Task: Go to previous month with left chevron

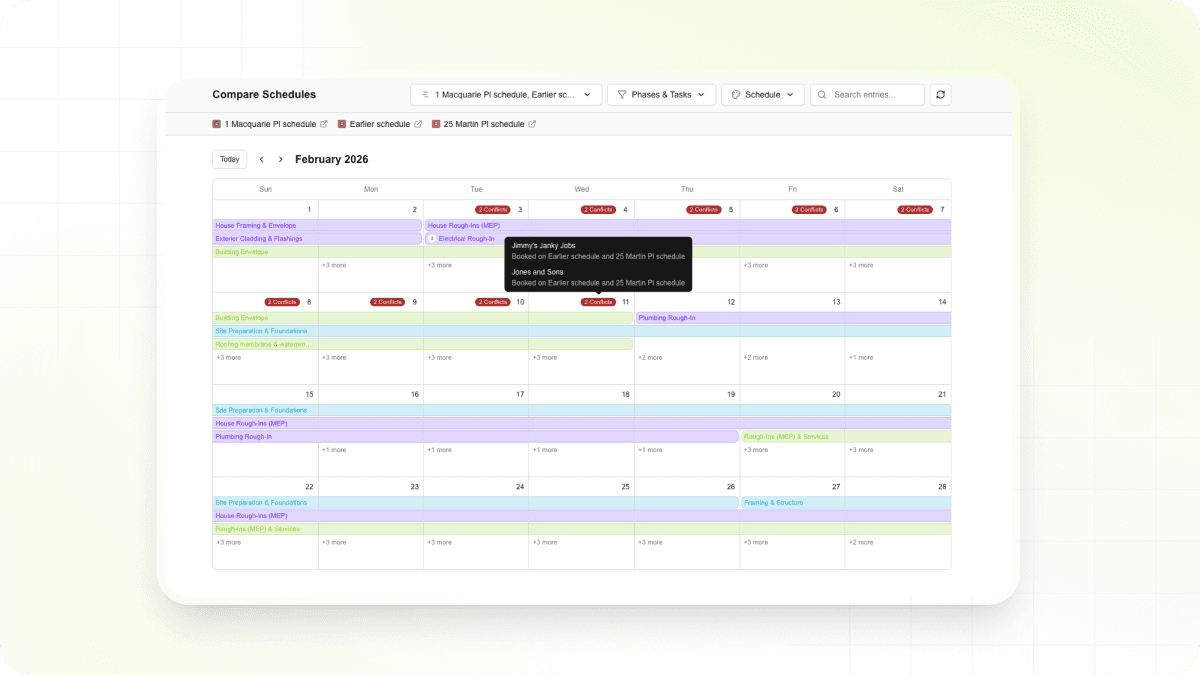Action: [262, 159]
